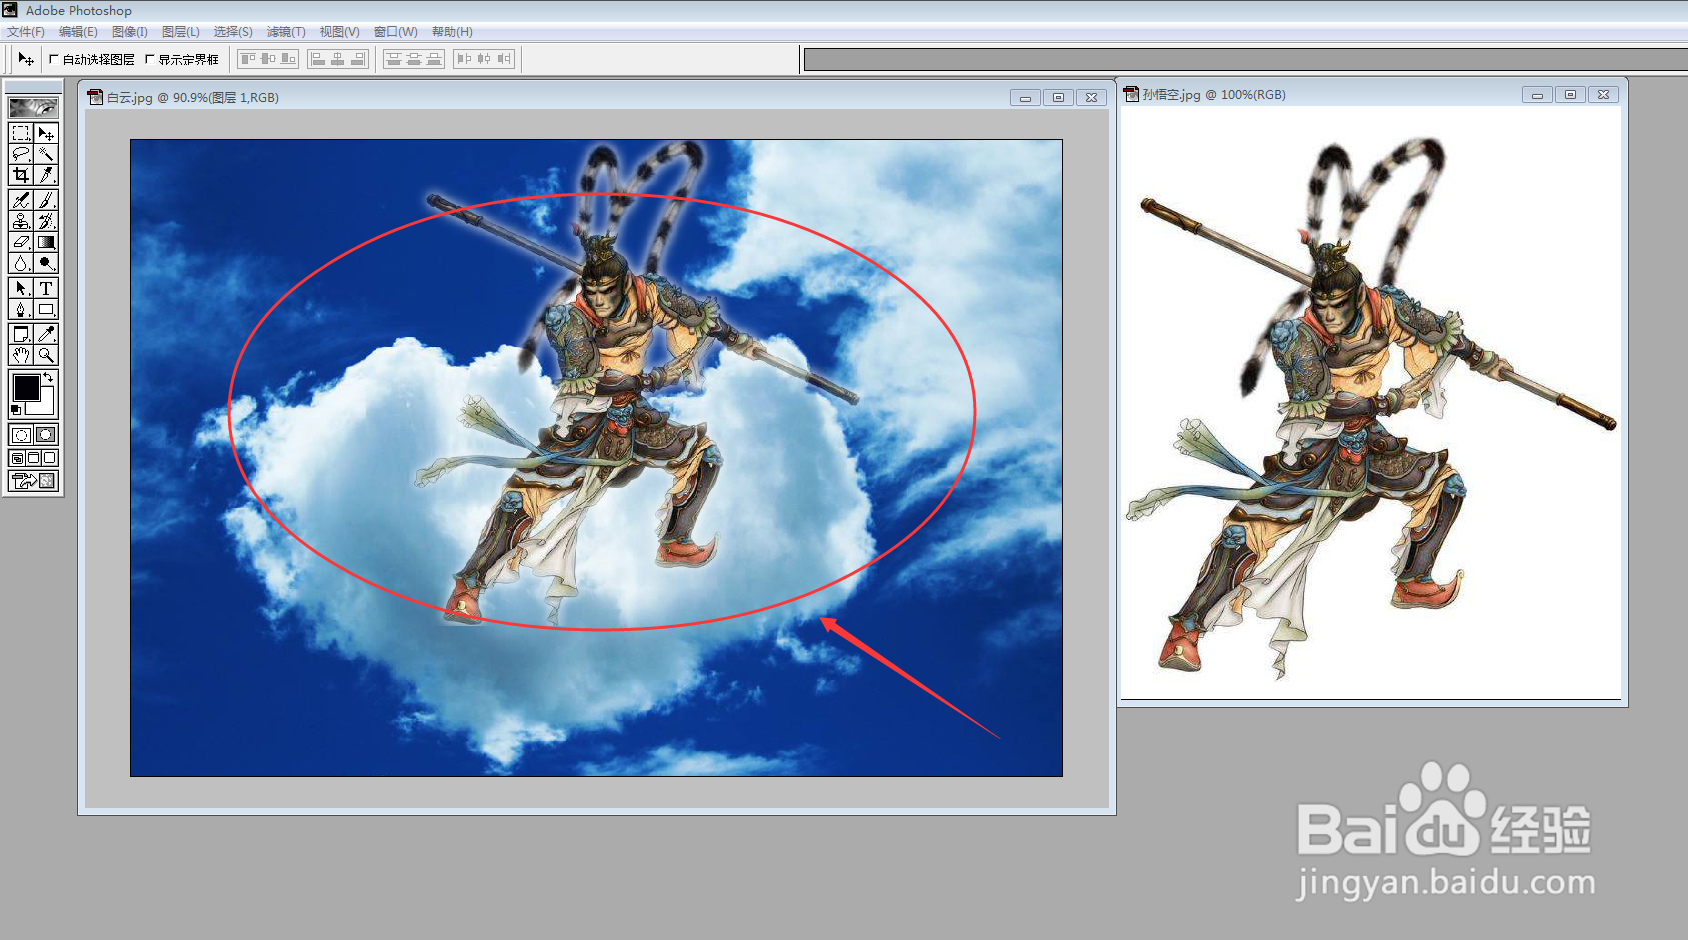Switch to Full Screen with Menu Bar
The width and height of the screenshot is (1688, 940).
(x=33, y=458)
